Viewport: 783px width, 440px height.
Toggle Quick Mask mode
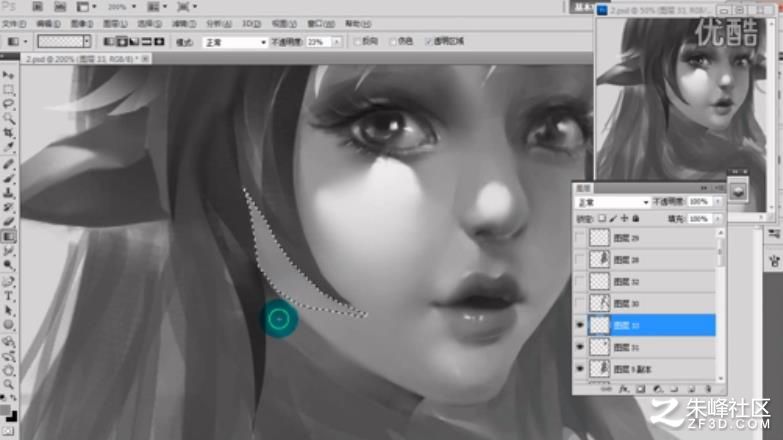[8, 432]
